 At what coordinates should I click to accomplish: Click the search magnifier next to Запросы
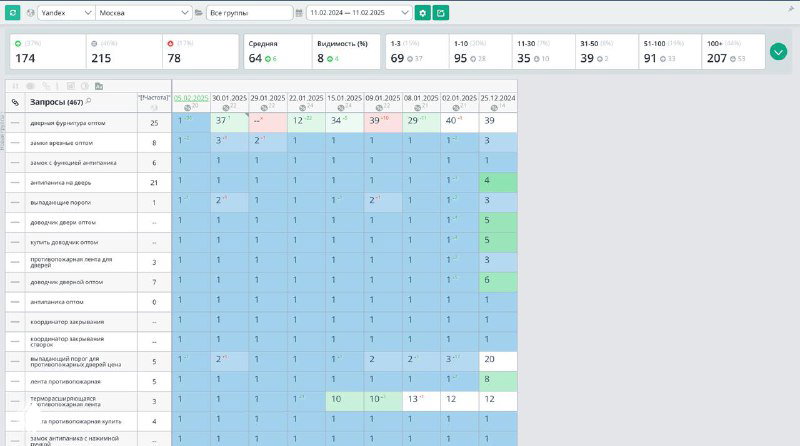[88, 102]
